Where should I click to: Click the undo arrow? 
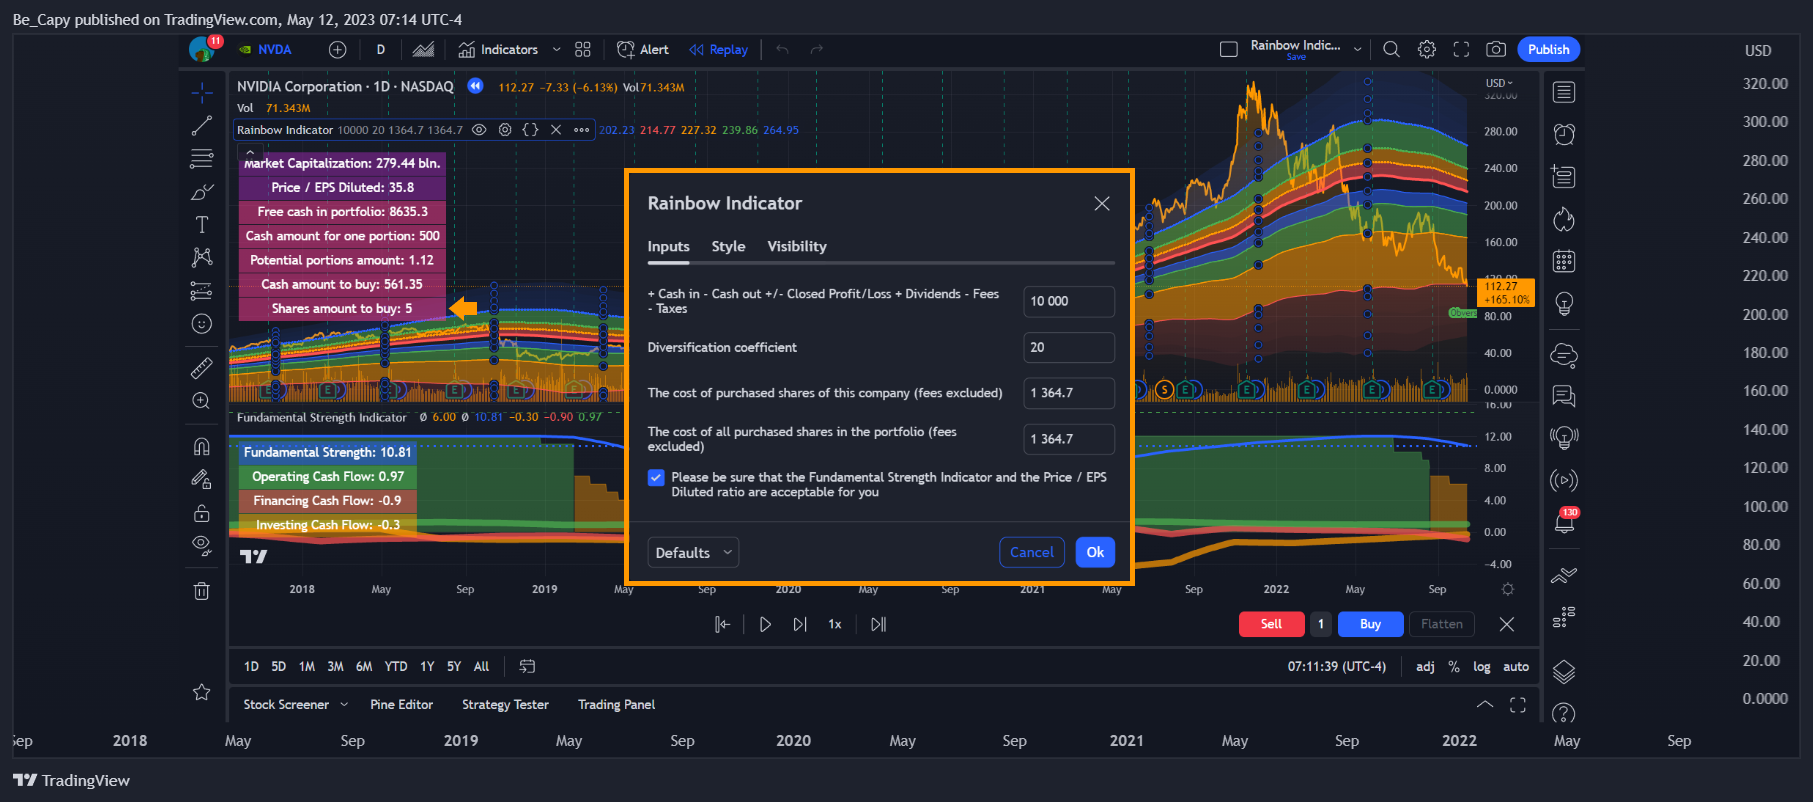tap(782, 50)
